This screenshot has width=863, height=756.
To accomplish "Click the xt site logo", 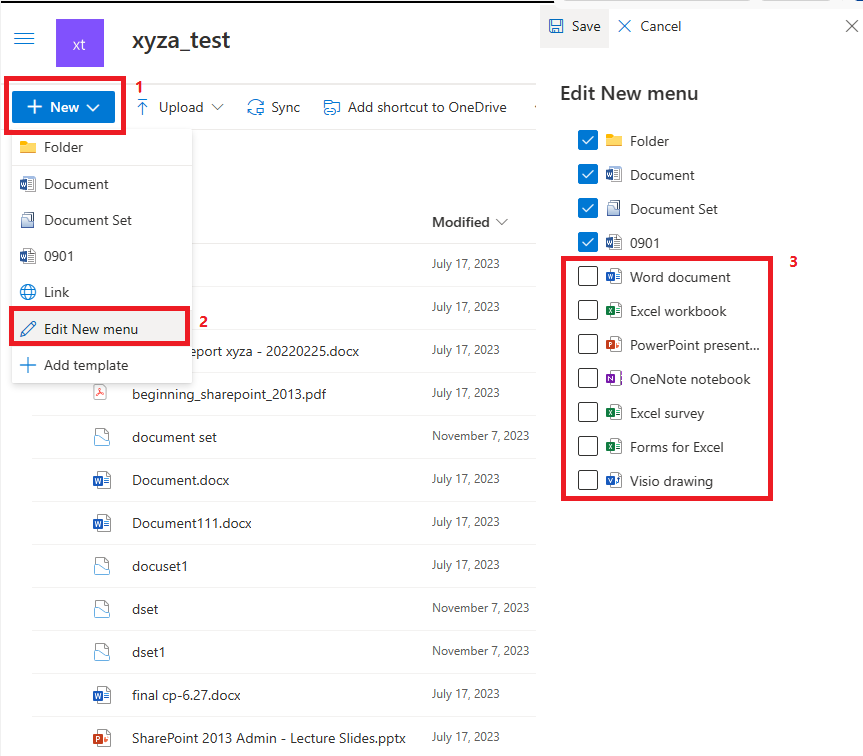I will [x=79, y=43].
